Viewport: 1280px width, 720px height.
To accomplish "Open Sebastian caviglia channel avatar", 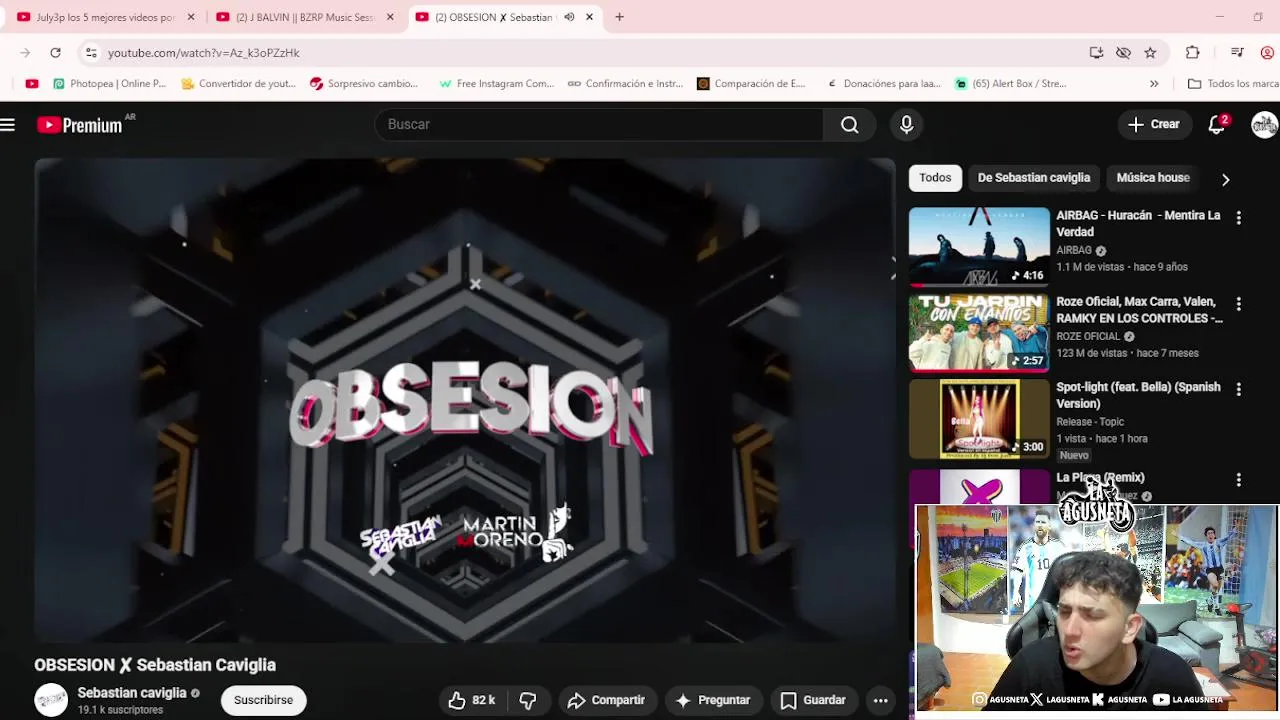I will click(51, 700).
